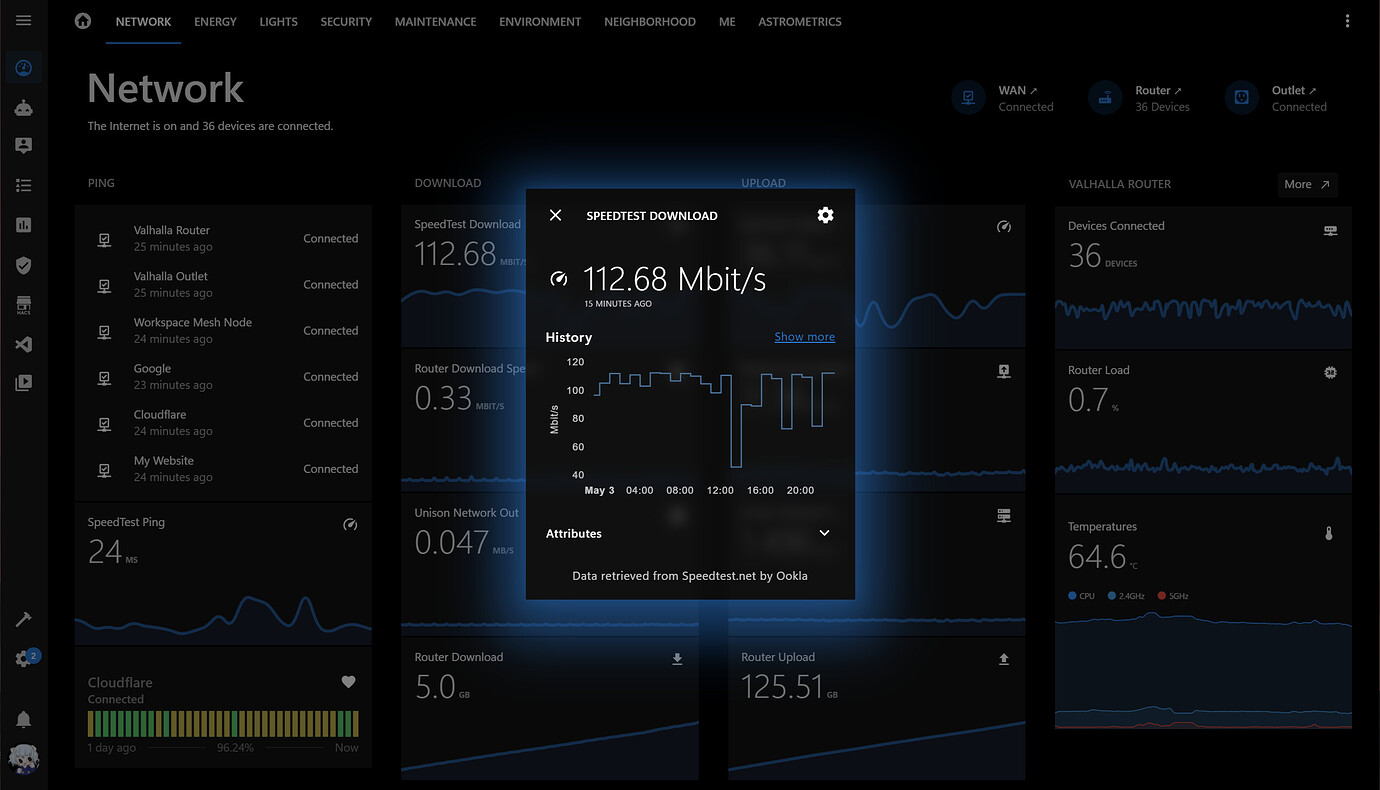The width and height of the screenshot is (1380, 790).
Task: Click the download arrow on Router Download card
Action: click(x=677, y=659)
